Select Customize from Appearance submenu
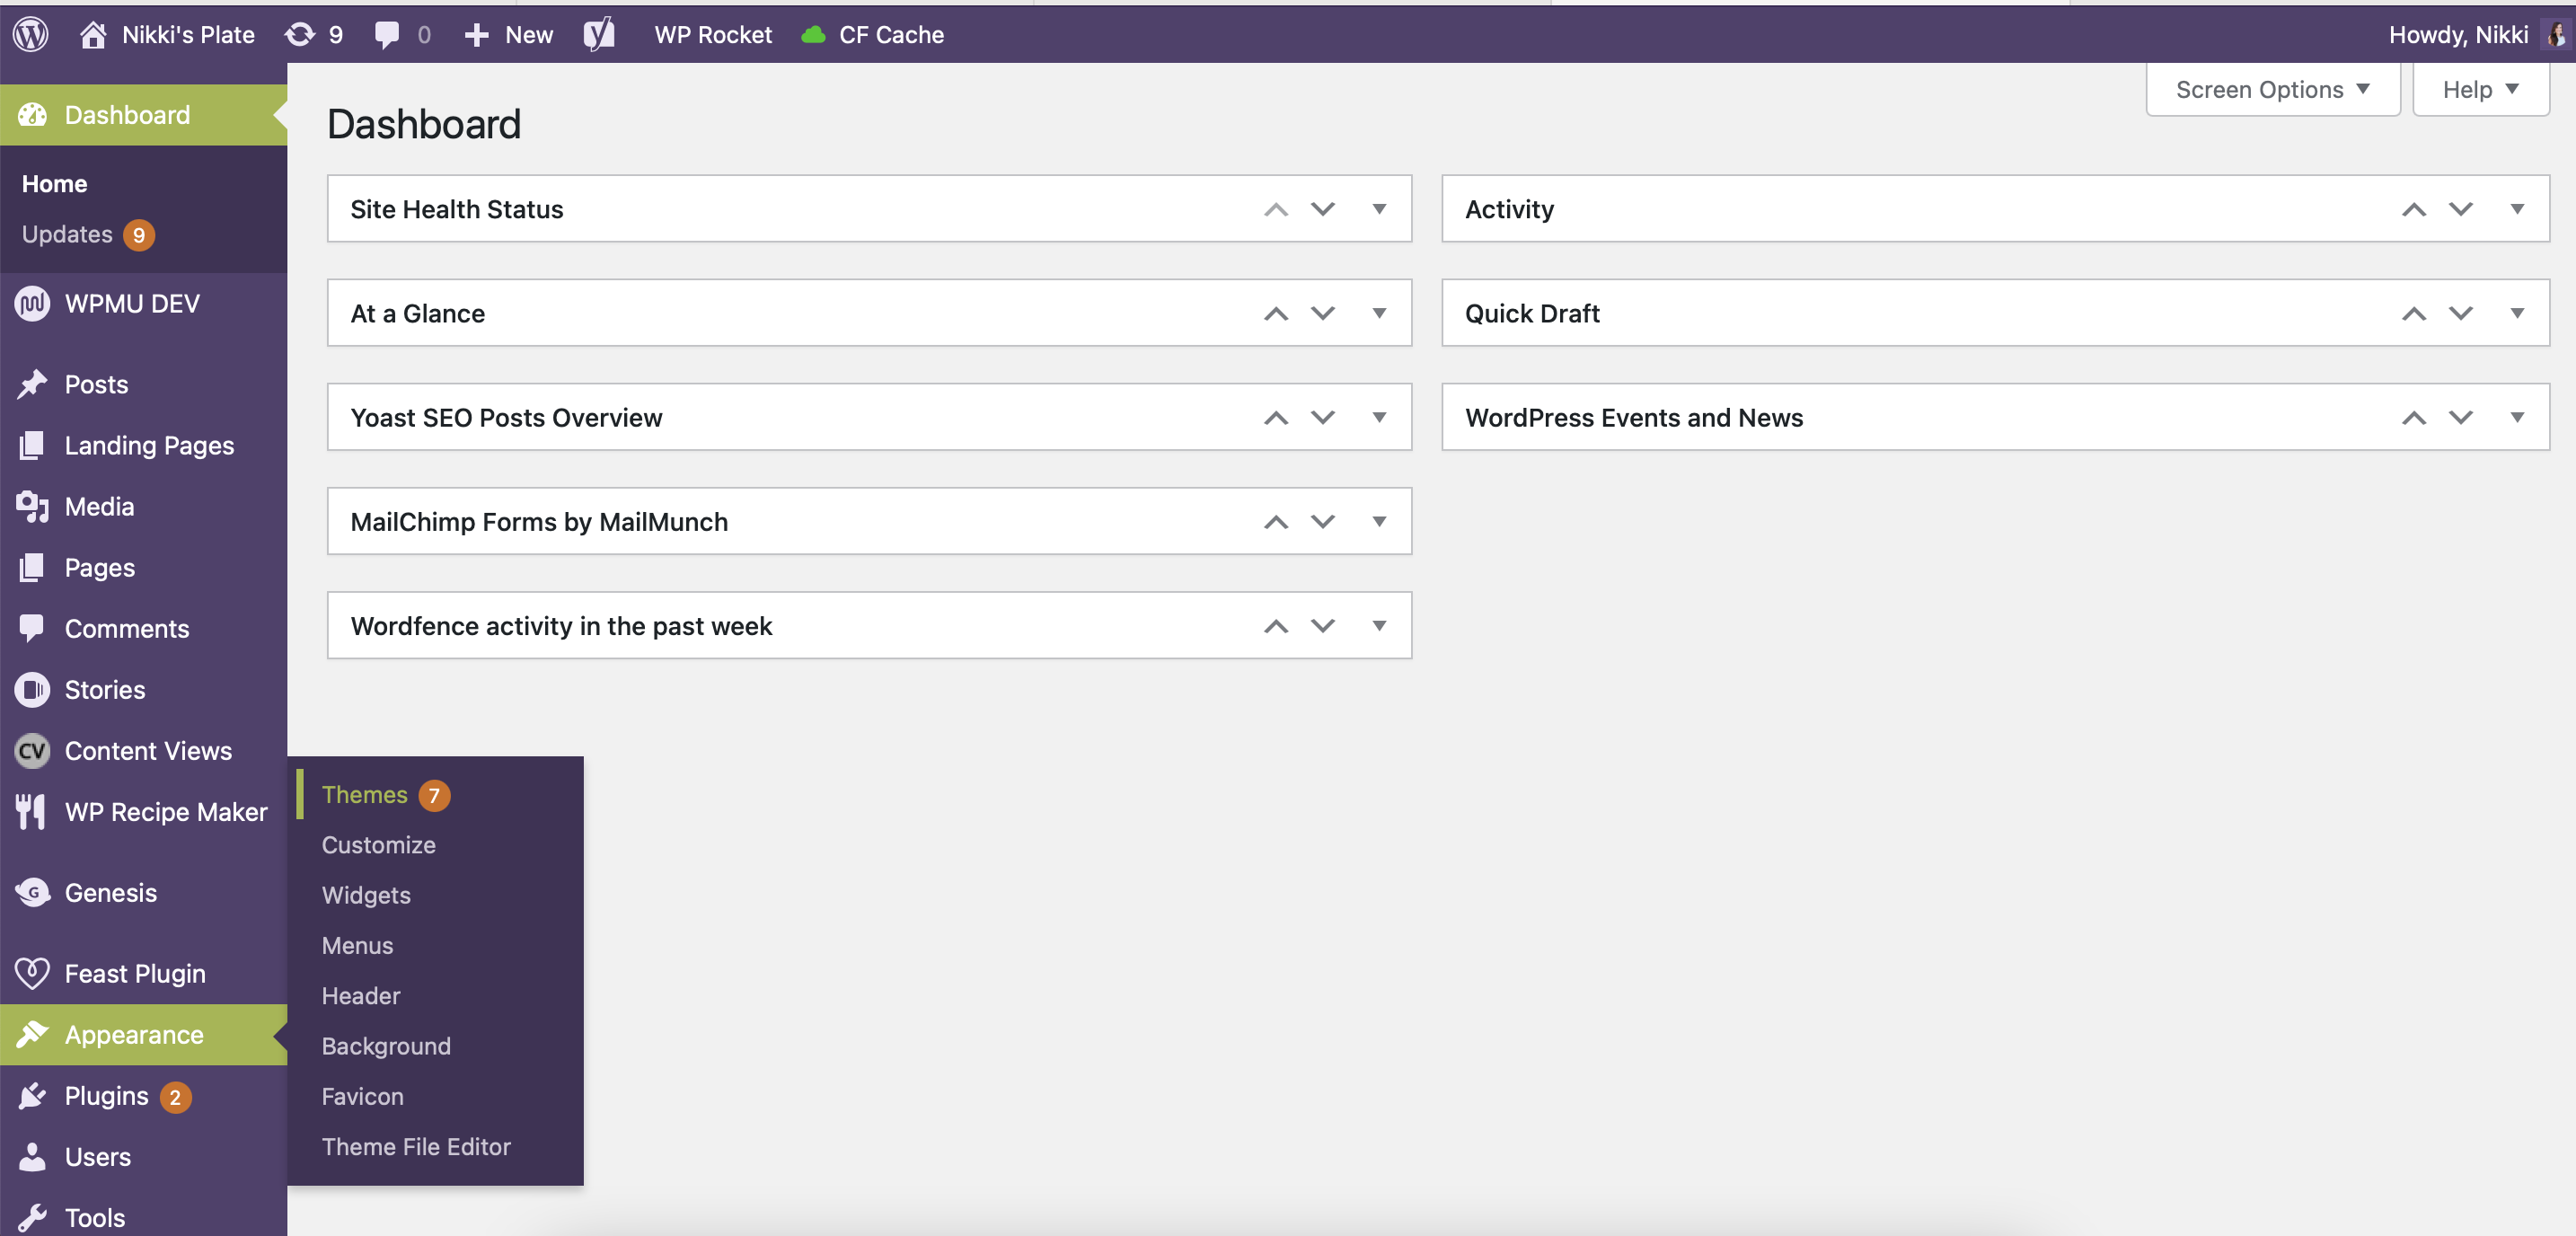 [378, 844]
